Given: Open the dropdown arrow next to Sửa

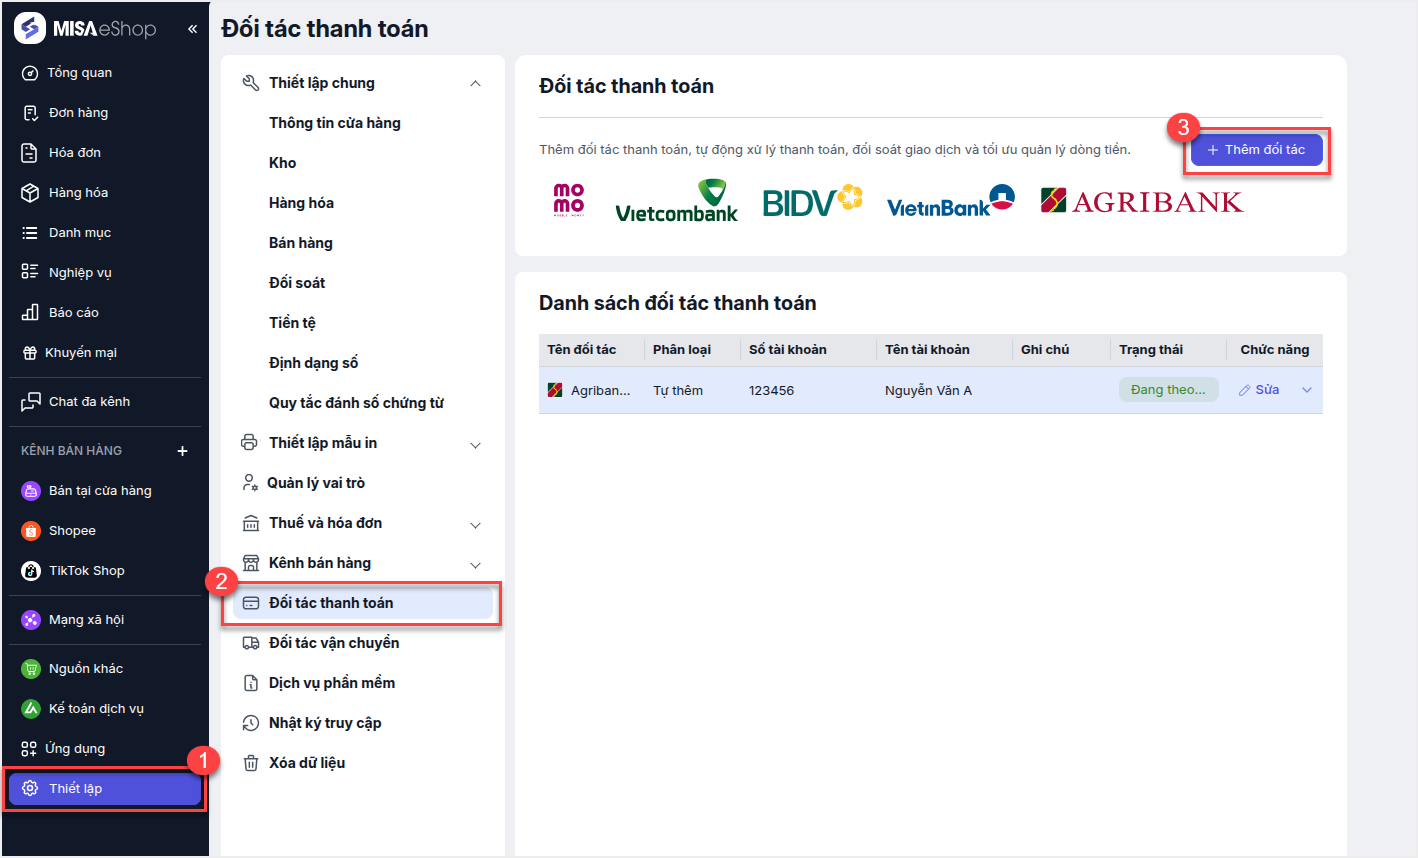Looking at the screenshot, I should [1306, 390].
